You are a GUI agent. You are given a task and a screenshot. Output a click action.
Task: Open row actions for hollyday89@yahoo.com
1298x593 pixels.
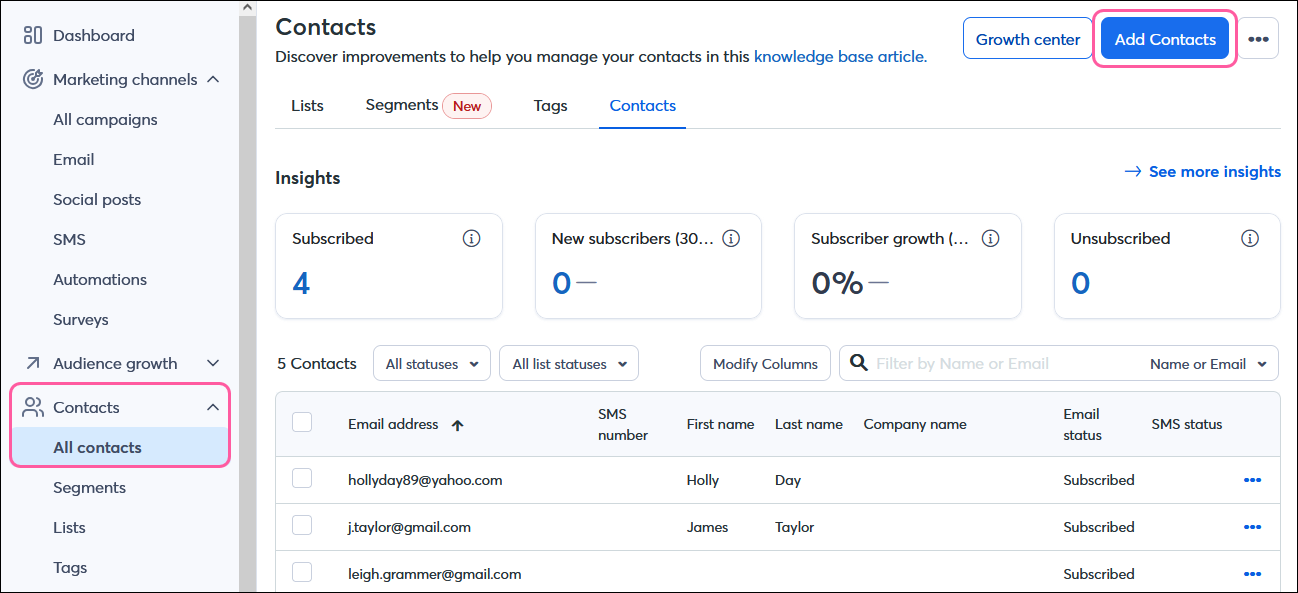coord(1252,480)
